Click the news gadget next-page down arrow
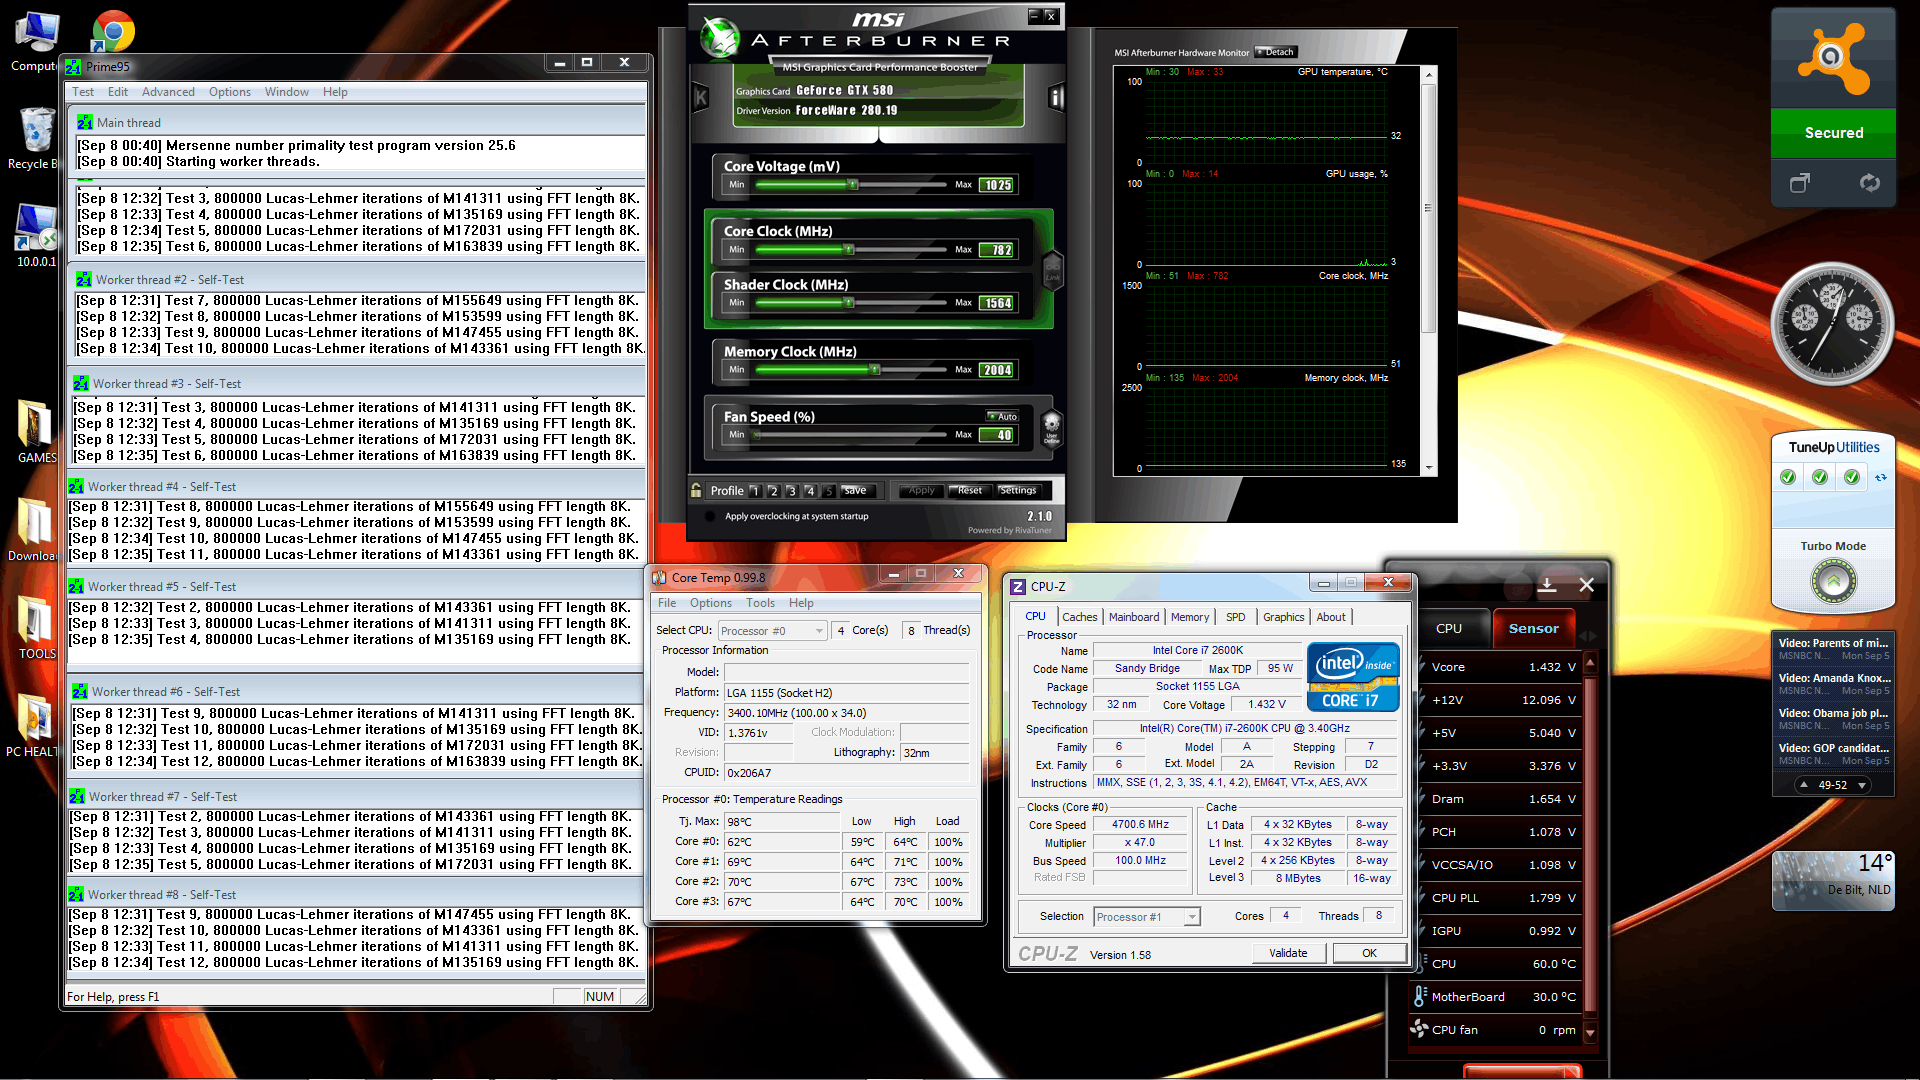Screen dimensions: 1920x1080 pos(1862,785)
